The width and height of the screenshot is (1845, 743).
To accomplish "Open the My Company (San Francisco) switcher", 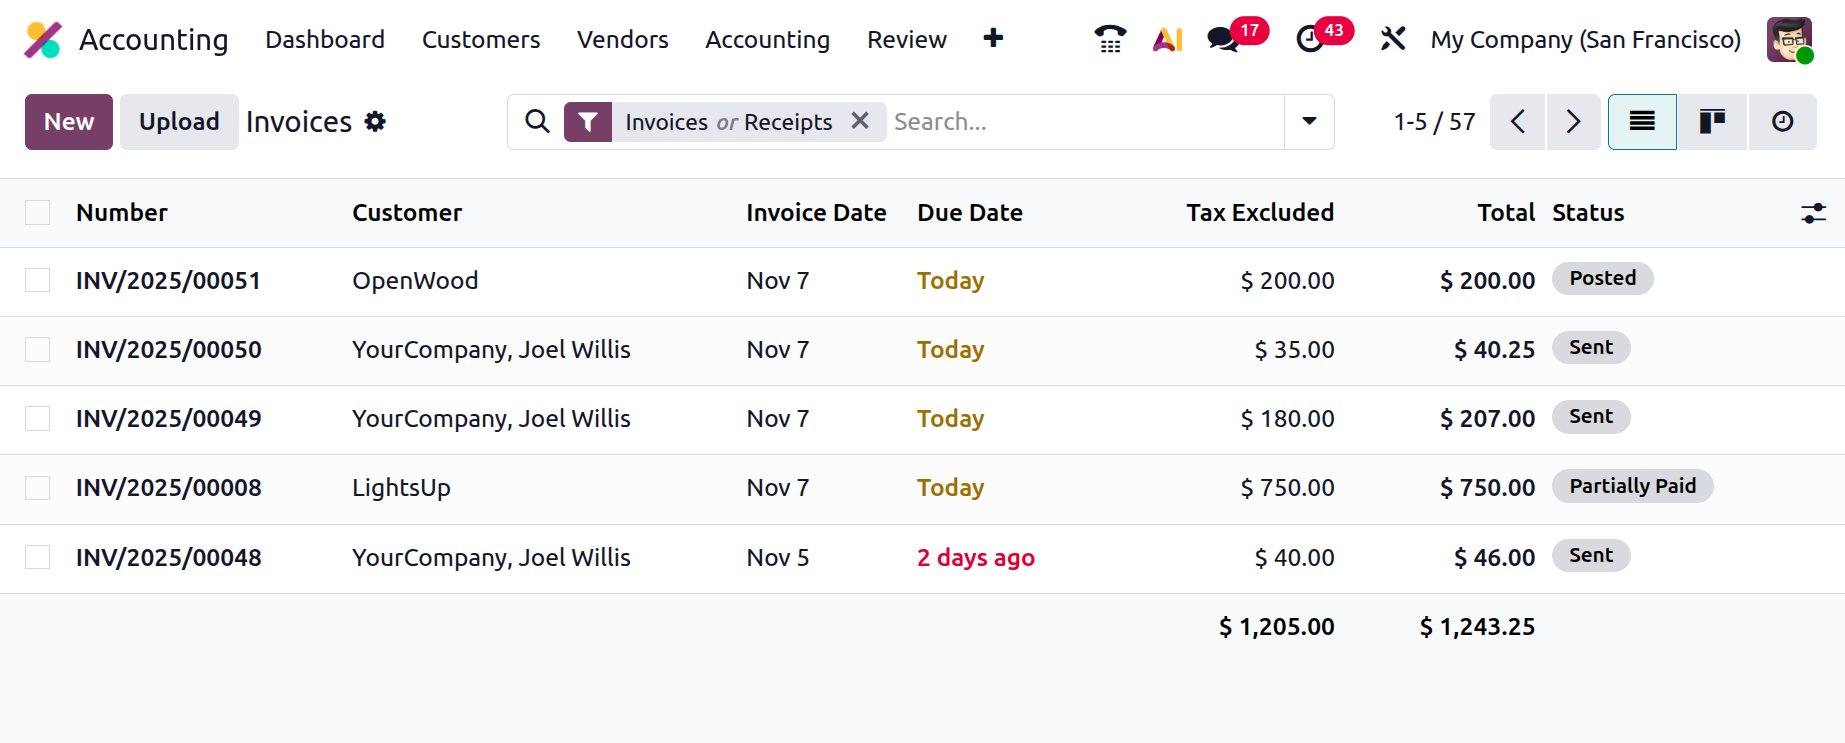I will pos(1585,39).
